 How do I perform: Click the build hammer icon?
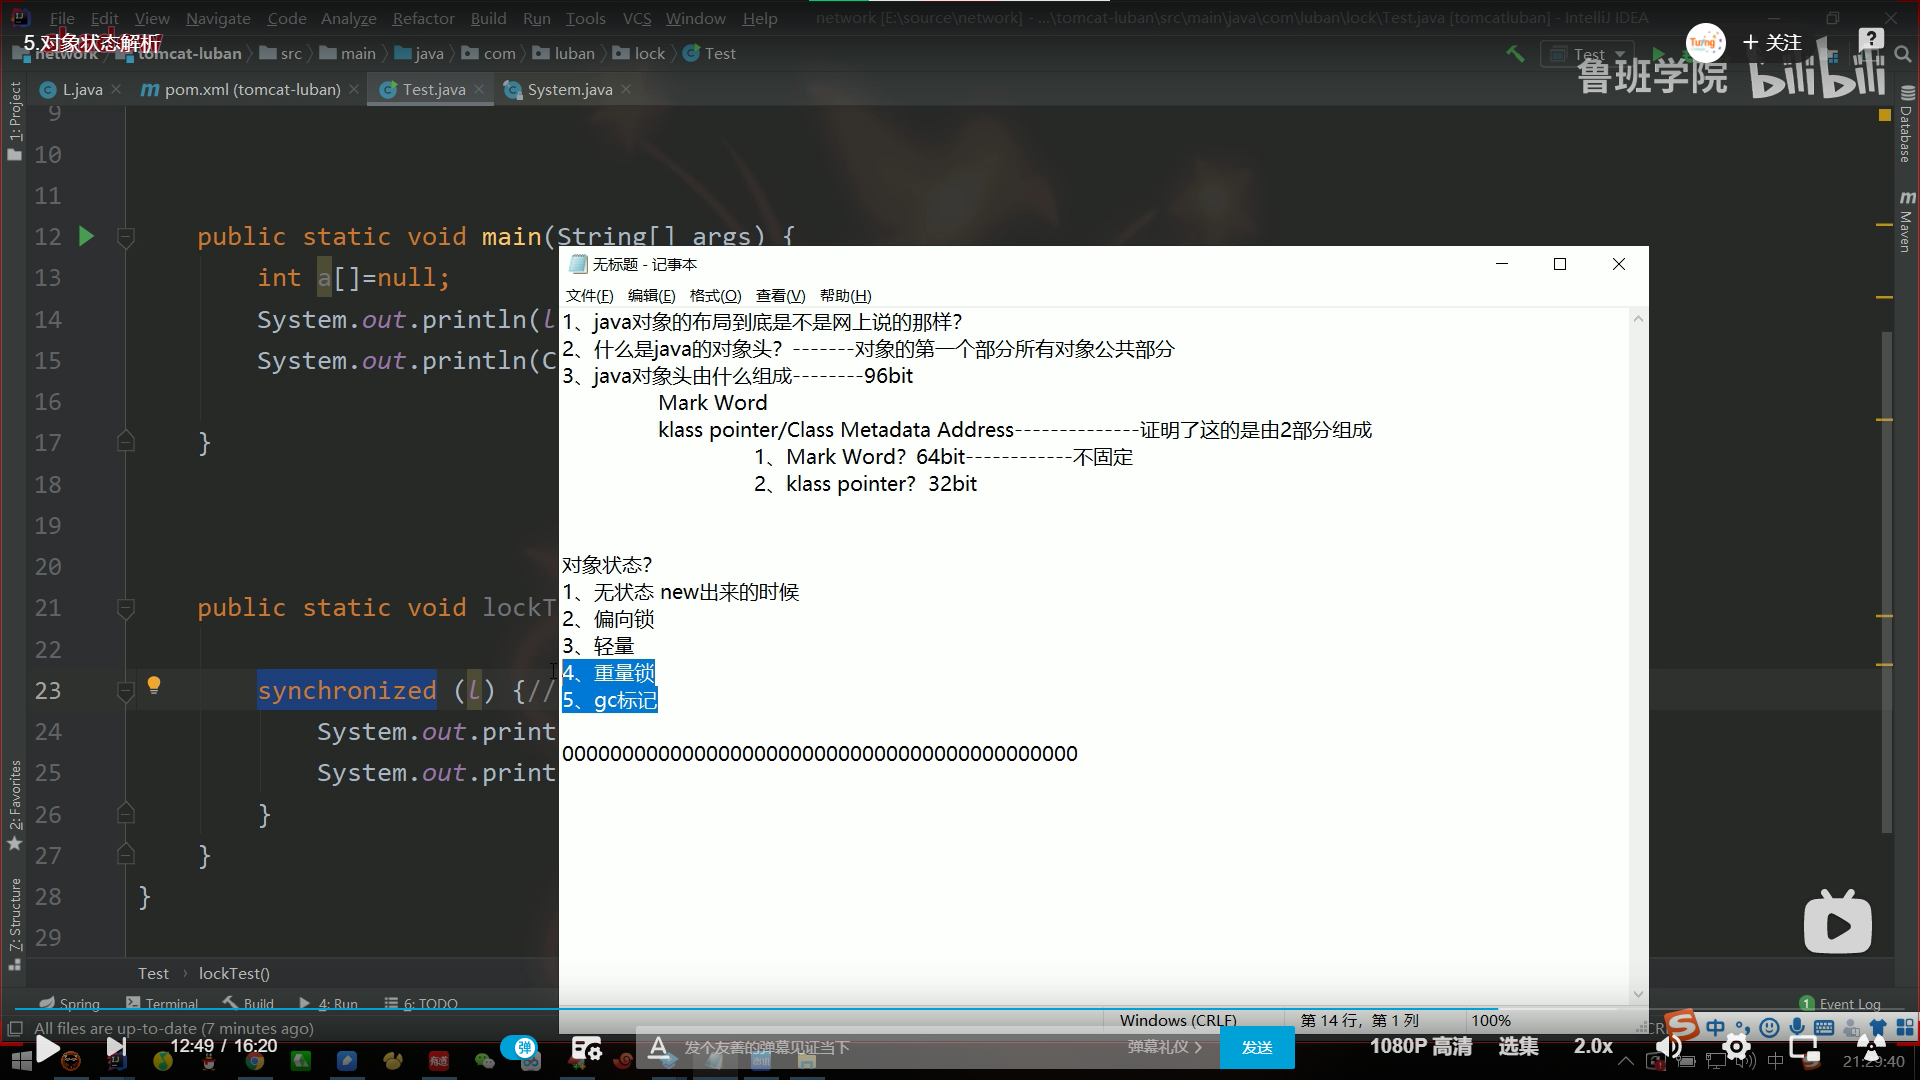1516,54
